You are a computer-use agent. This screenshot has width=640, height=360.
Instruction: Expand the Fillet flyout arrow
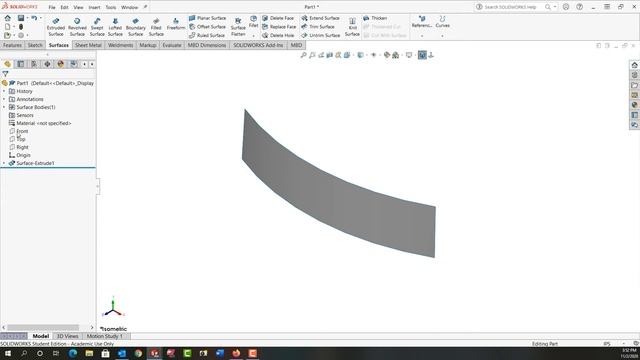[x=253, y=36]
